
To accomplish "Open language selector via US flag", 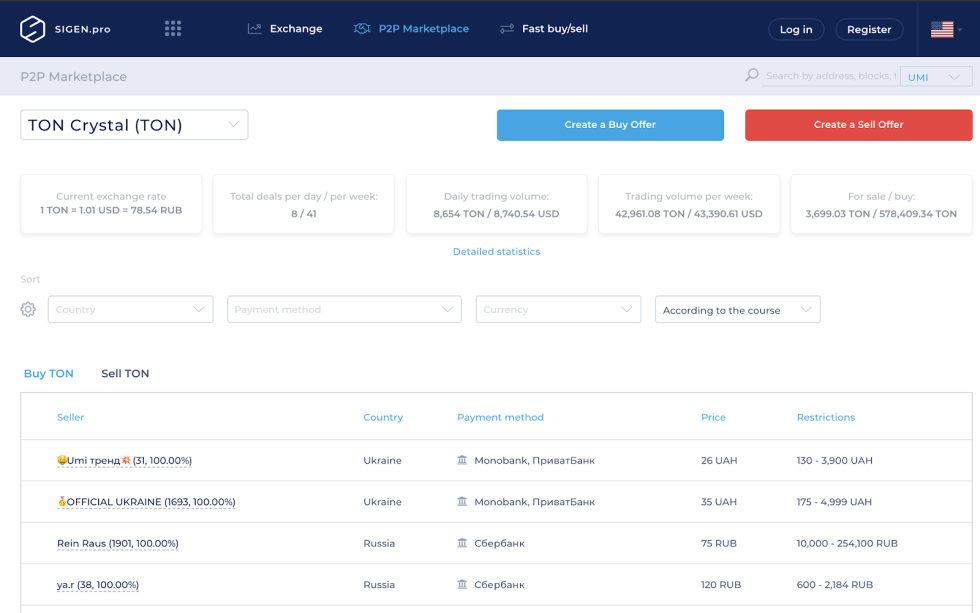I will (x=942, y=29).
